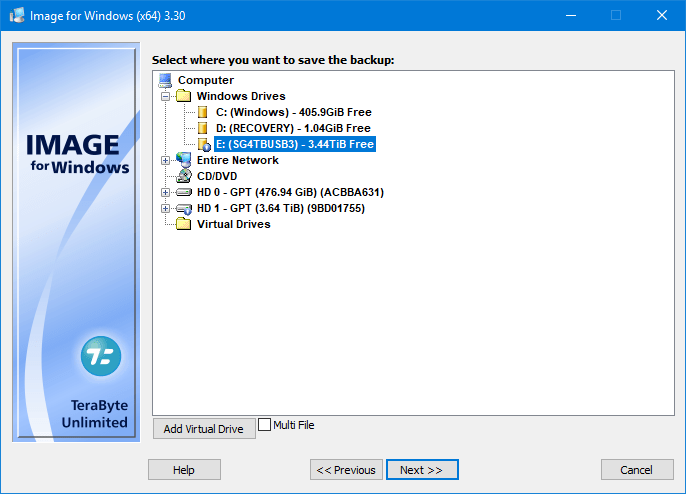Screen dimensions: 686x494
Task: Click the E: SG4TBUSB3 drive icon
Action: tap(204, 144)
